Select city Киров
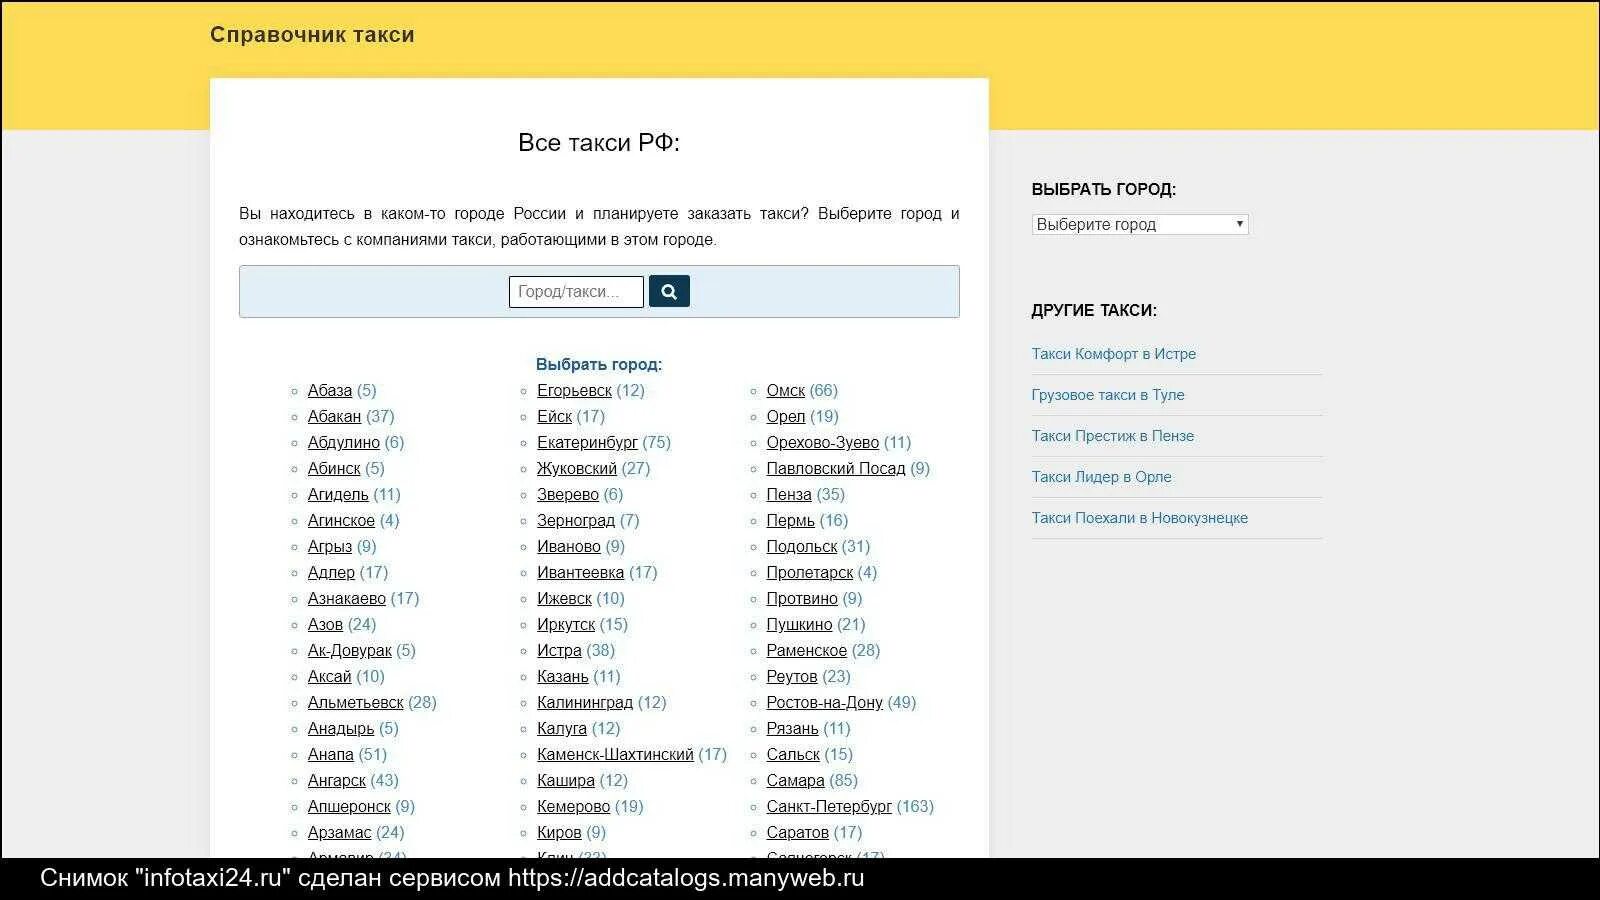 click(559, 833)
